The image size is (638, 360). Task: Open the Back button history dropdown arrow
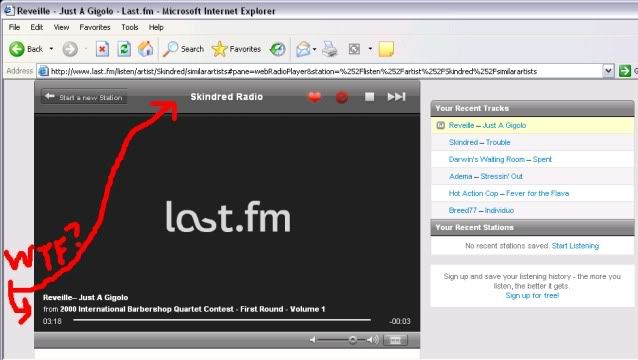[x=51, y=49]
